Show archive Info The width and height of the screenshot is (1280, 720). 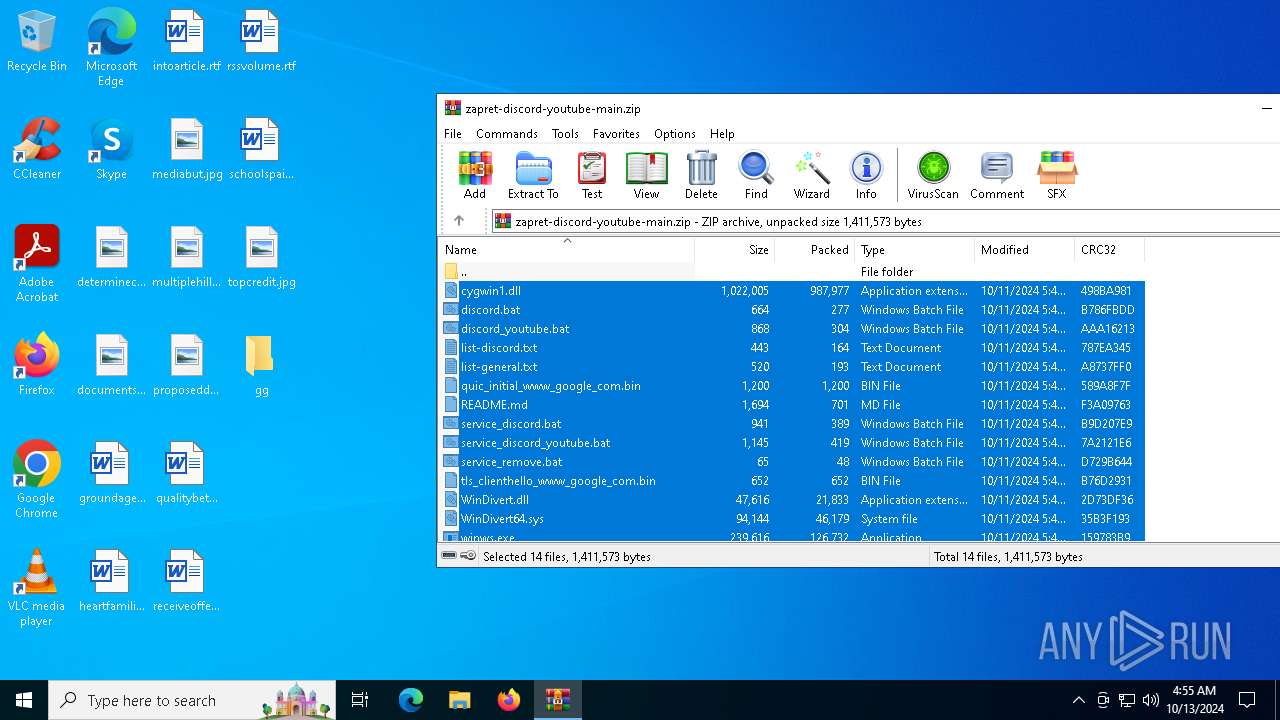[866, 175]
